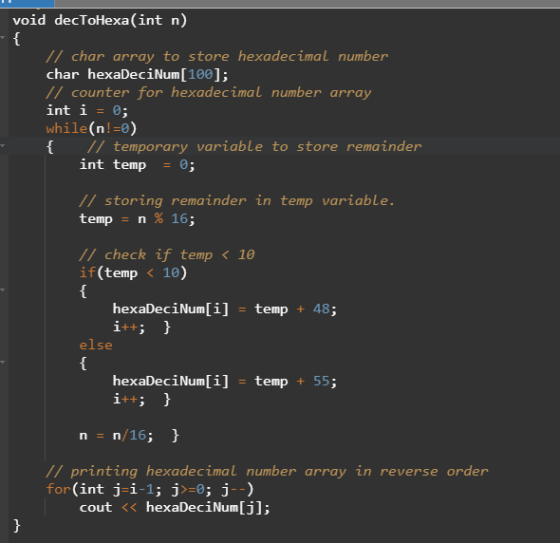Click the 'n = n/16;' statement
Screen dimensions: 560x543
pyautogui.click(x=116, y=435)
